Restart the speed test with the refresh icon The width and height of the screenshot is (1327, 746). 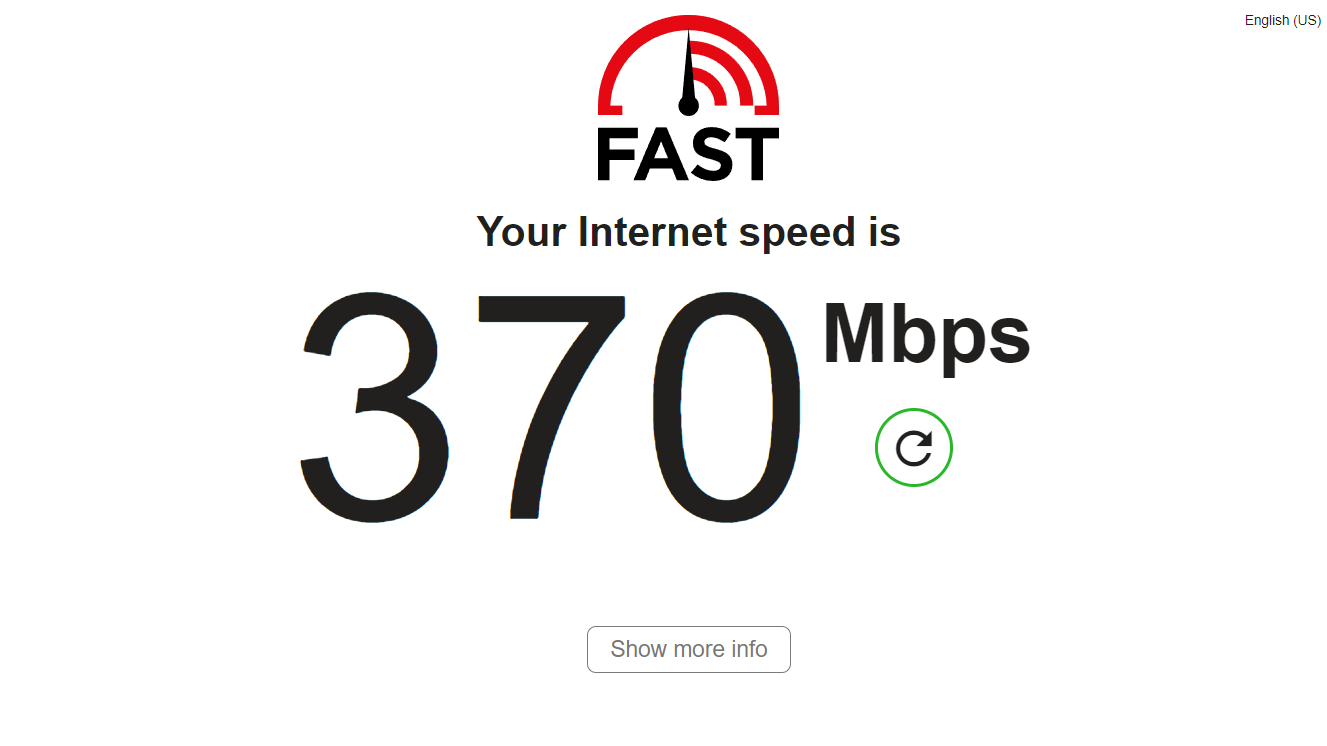click(914, 448)
